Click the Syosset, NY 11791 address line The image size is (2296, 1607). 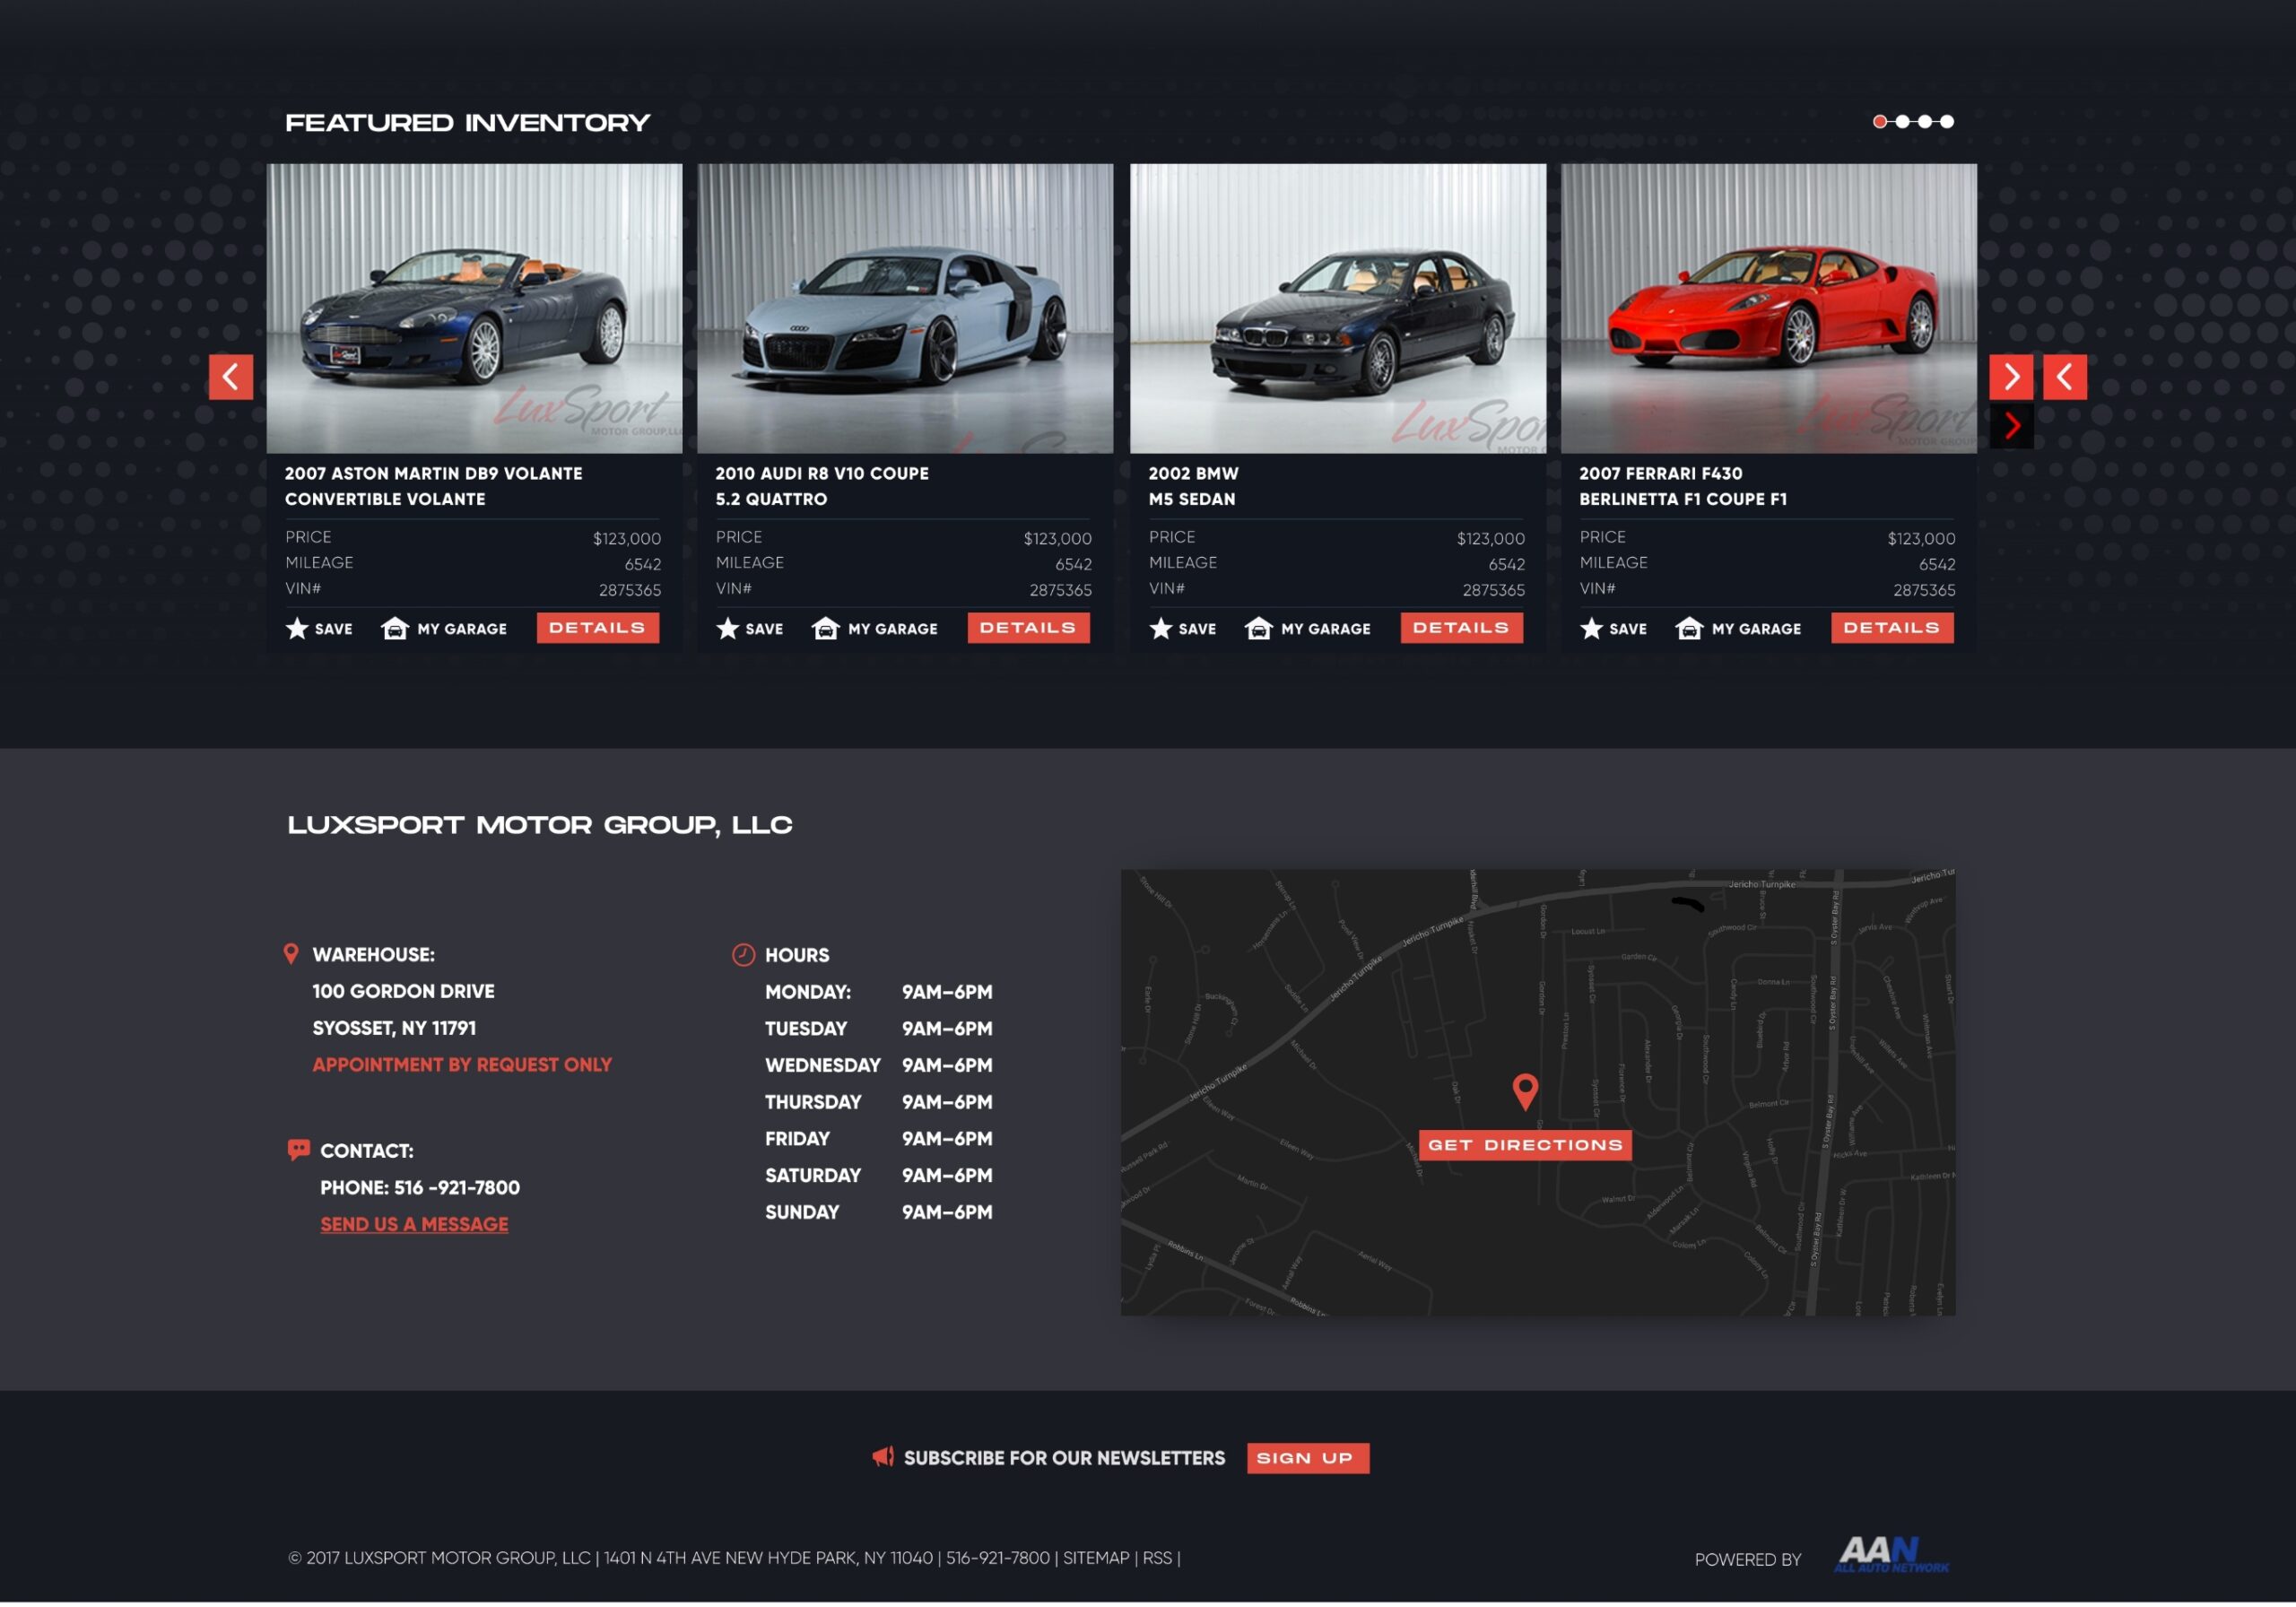coord(395,1029)
